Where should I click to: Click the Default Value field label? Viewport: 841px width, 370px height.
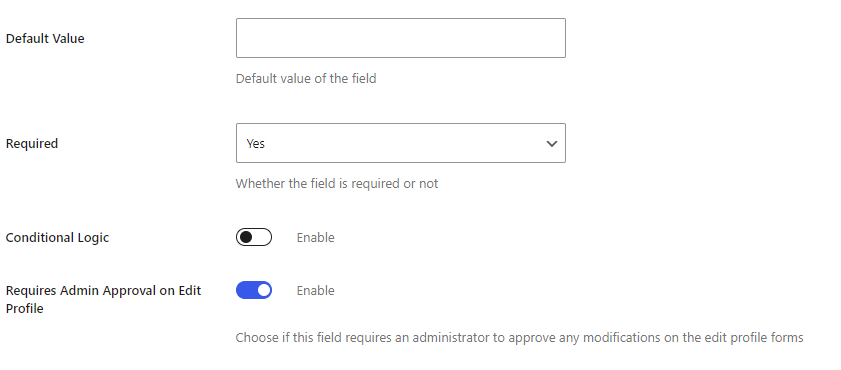click(x=45, y=39)
